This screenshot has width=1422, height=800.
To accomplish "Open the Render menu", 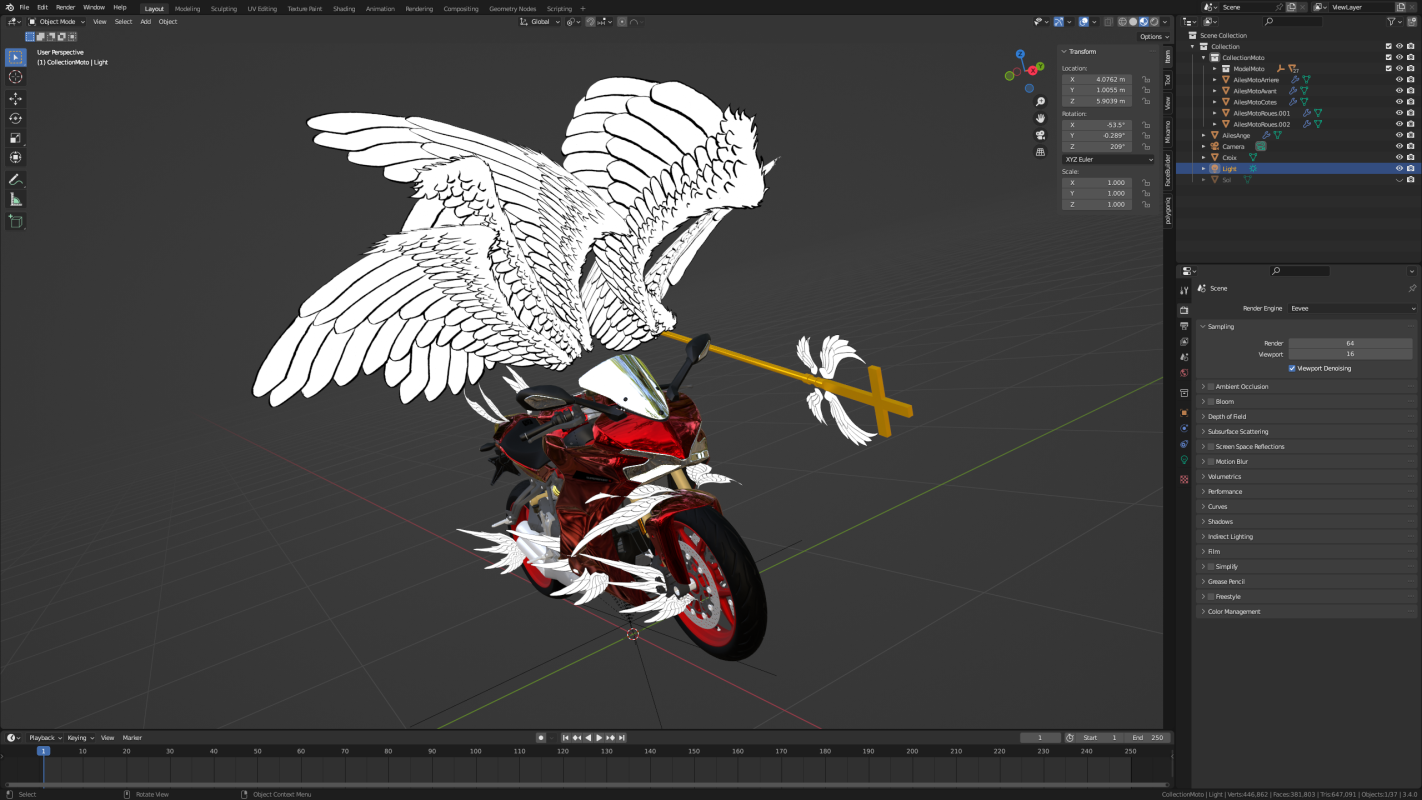I will [x=65, y=7].
